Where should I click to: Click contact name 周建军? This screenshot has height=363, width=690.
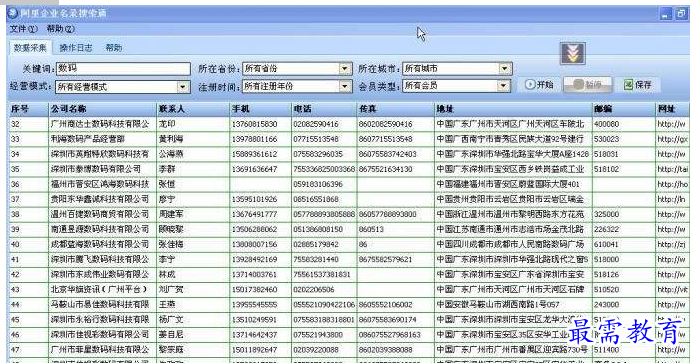171,214
